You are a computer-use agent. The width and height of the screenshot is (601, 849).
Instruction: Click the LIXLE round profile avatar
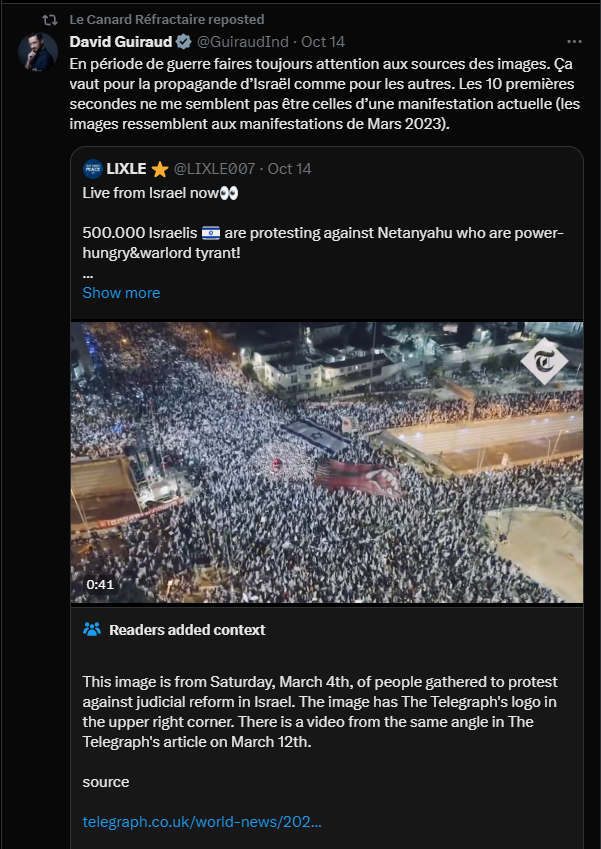point(92,168)
